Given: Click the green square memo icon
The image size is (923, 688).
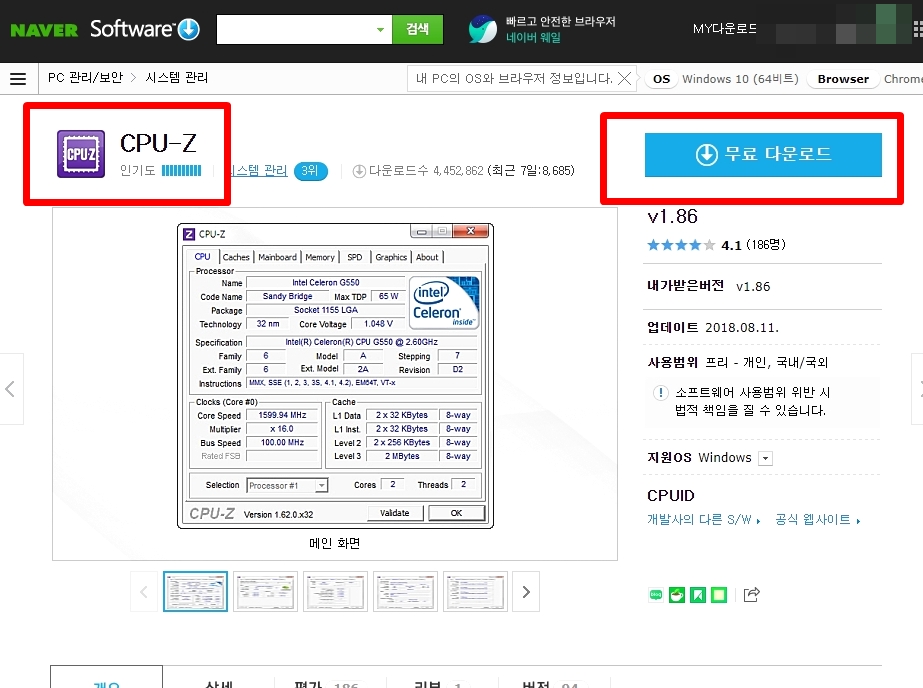Looking at the screenshot, I should click(719, 595).
